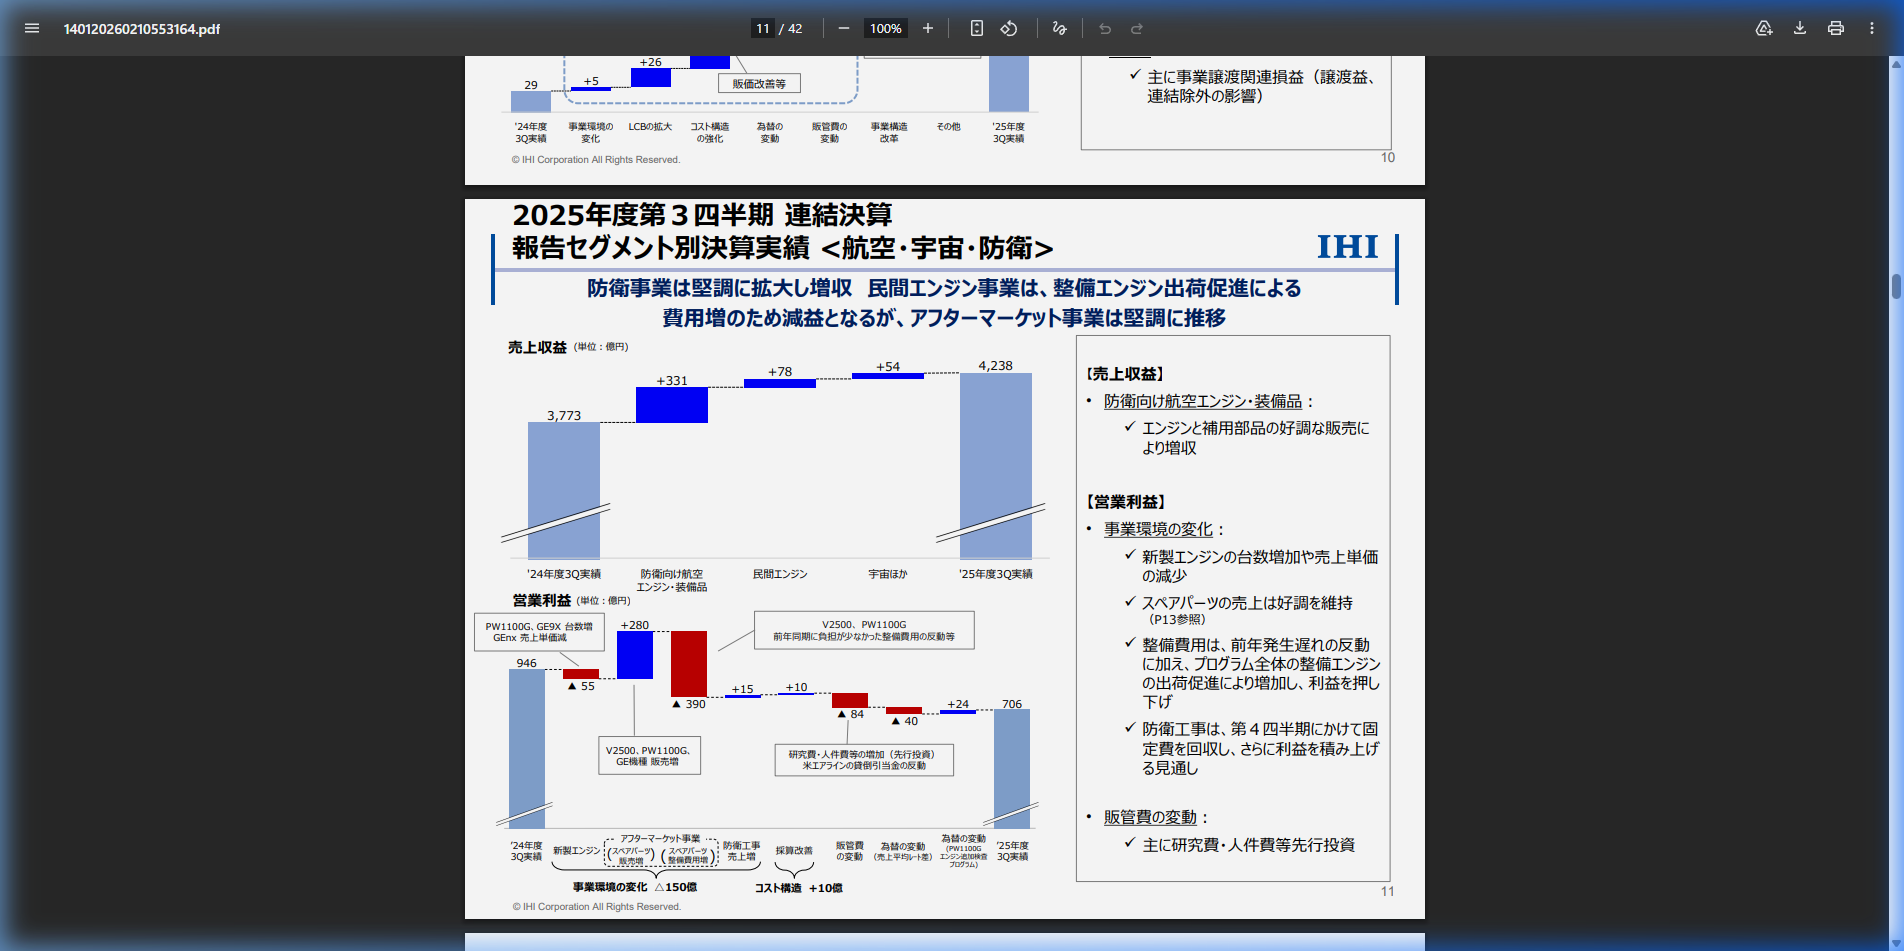Save the PDF to Google Drive
The image size is (1904, 951).
point(1764,28)
